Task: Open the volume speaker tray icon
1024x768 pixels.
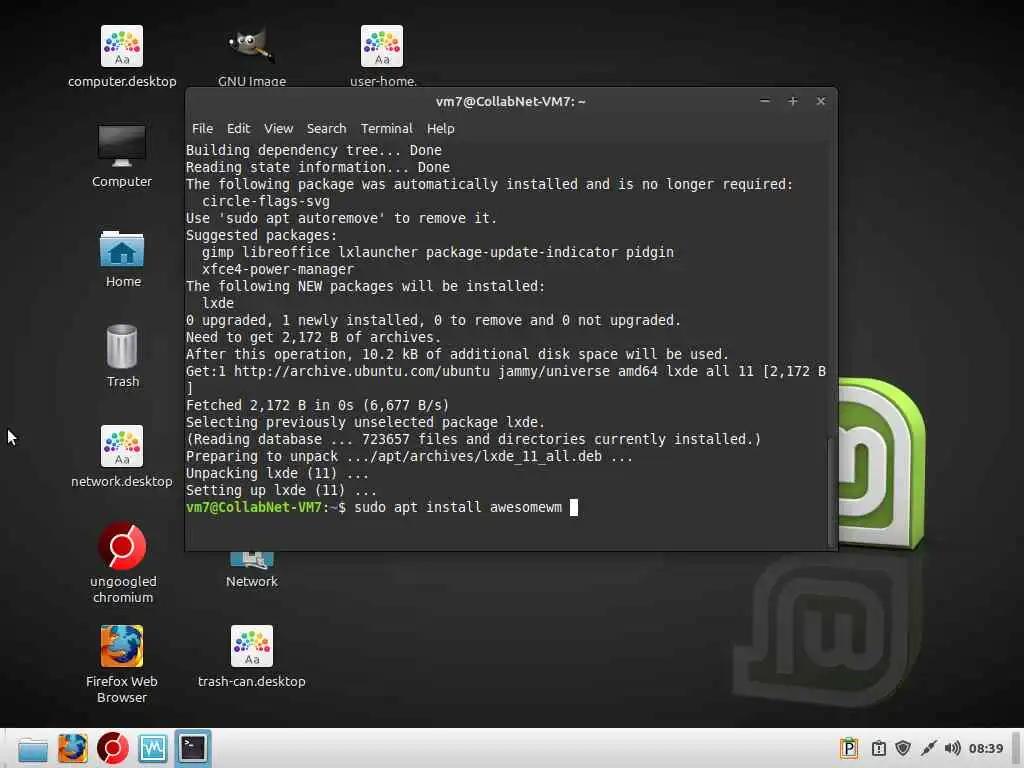Action: [953, 748]
